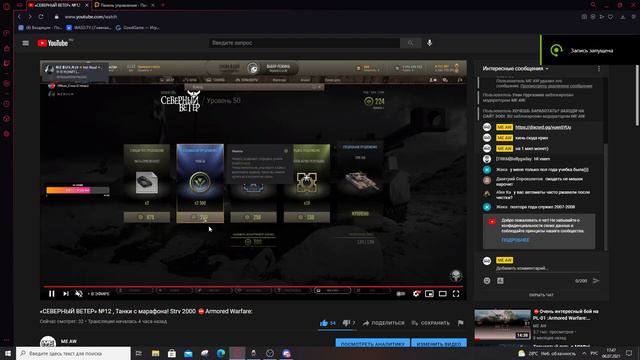This screenshot has width=640, height=360.
Task: Click deleted-message view link in chat
Action: tap(556, 86)
